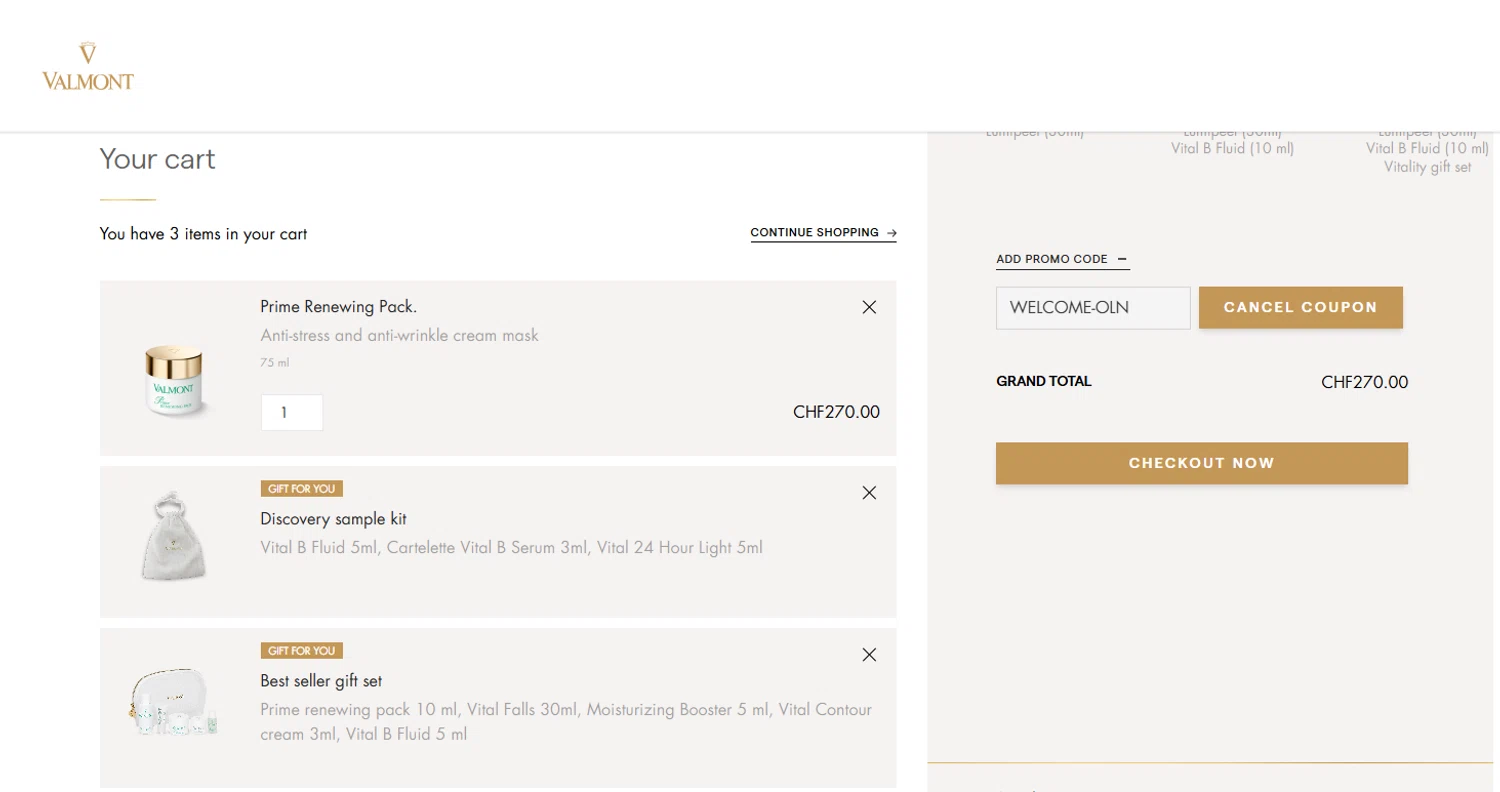Click the Prime Renewing Pack product title

338,307
